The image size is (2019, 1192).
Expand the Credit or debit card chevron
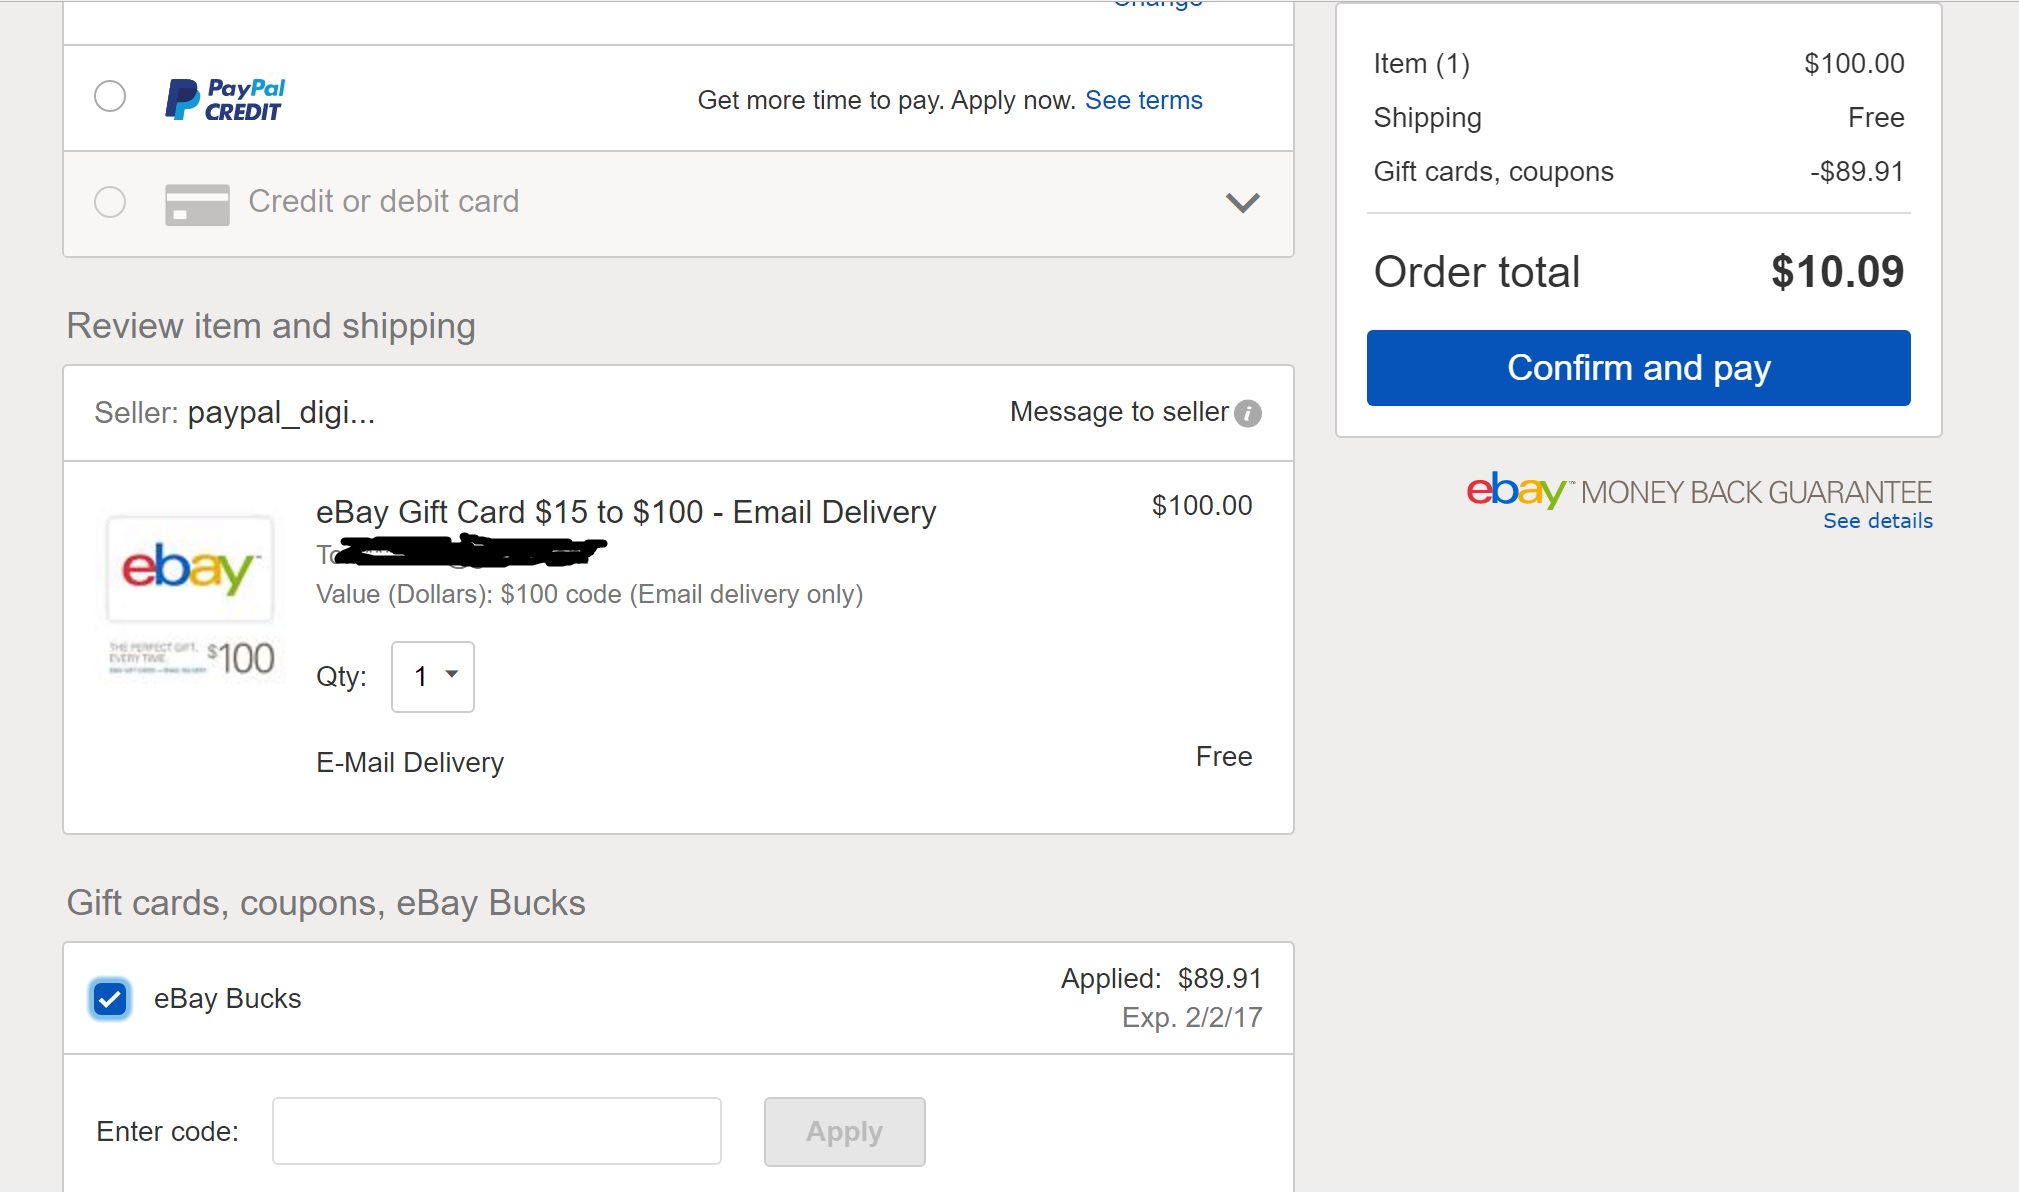[1242, 203]
